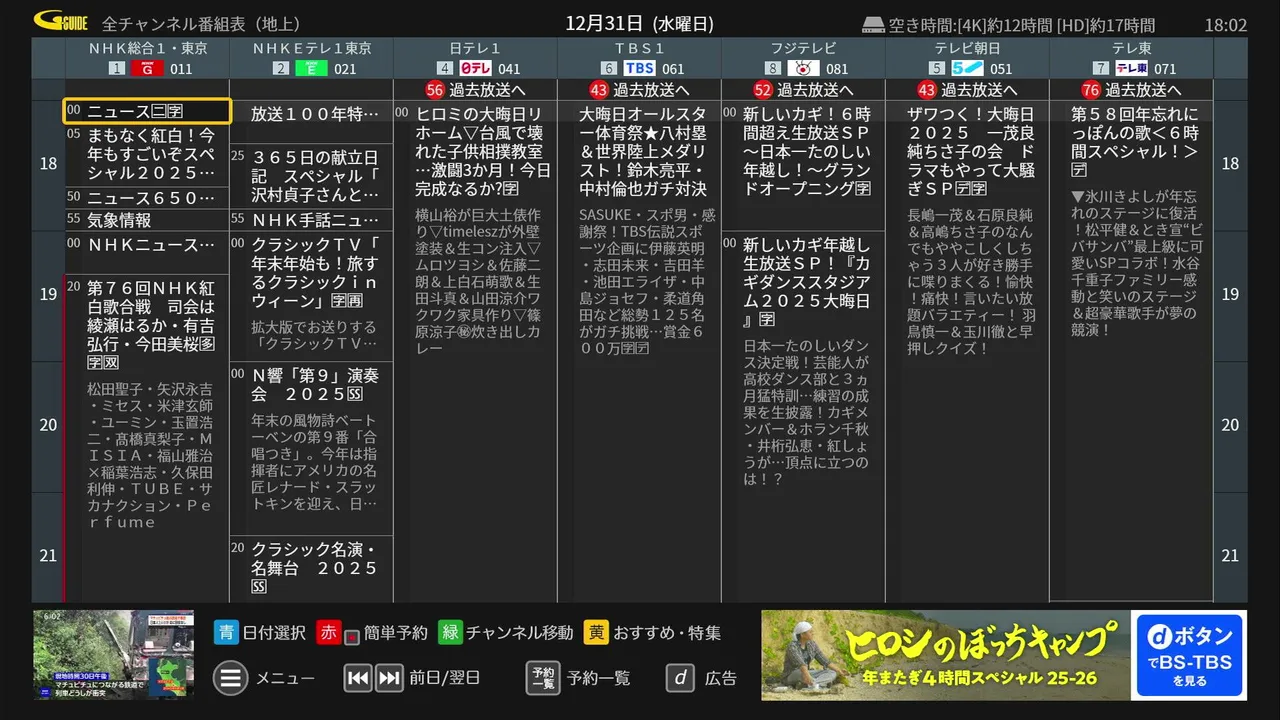Select クラシックTV 年末年始も program
Image resolution: width=1280 pixels, height=720 pixels.
(x=312, y=296)
